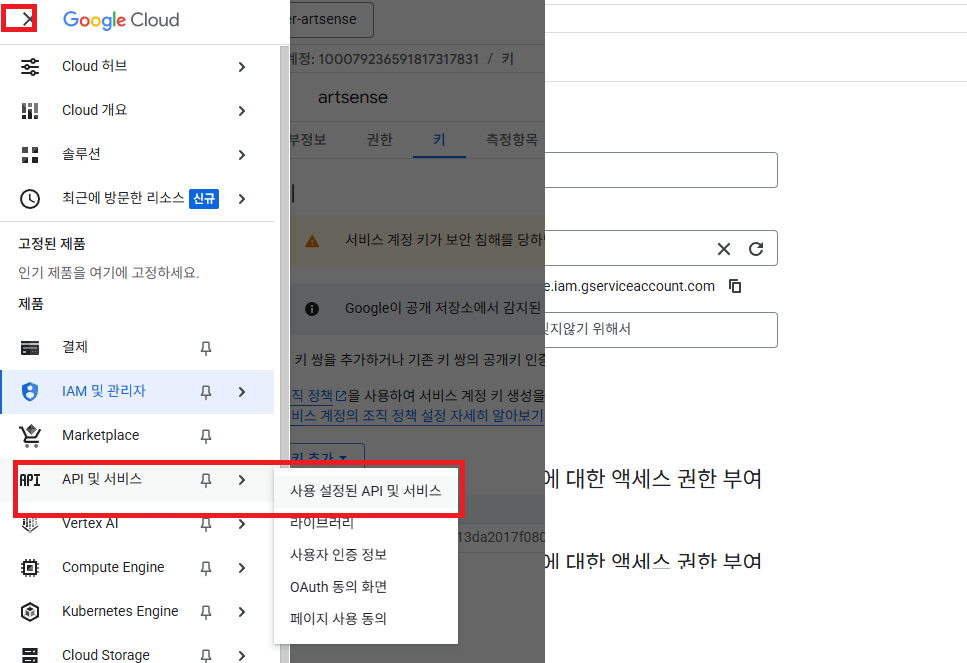Pin Kubernetes Engine to fixed products
967x663 pixels.
point(206,612)
